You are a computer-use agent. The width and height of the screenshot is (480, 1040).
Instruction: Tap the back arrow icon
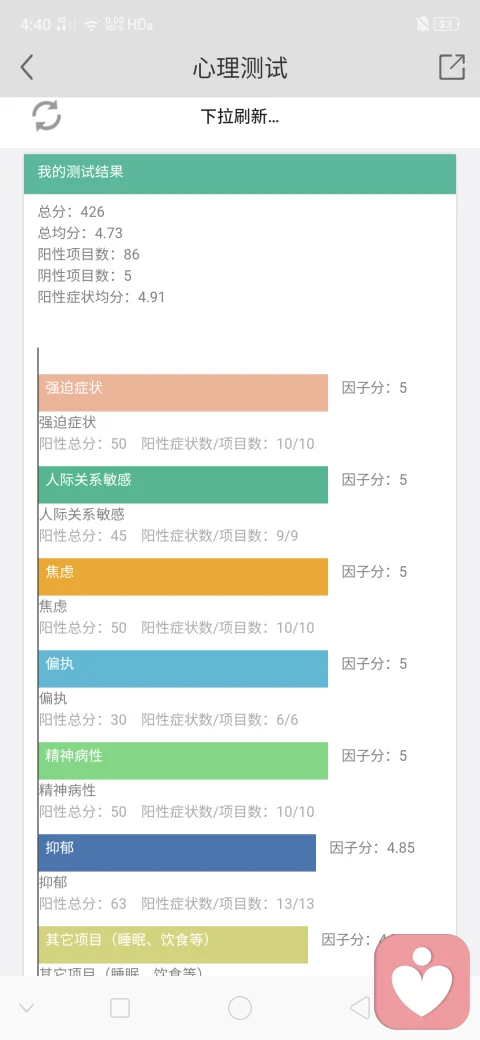(x=27, y=68)
